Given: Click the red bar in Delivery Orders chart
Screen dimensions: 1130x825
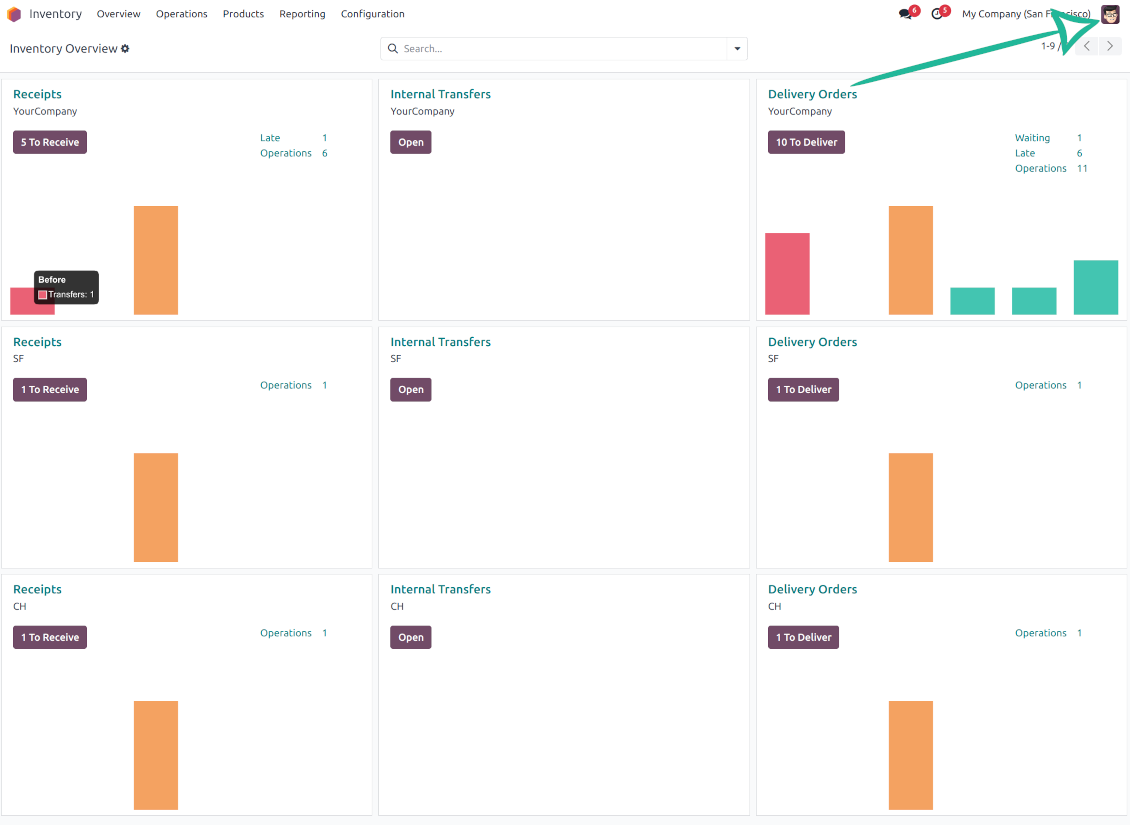Looking at the screenshot, I should coord(787,274).
